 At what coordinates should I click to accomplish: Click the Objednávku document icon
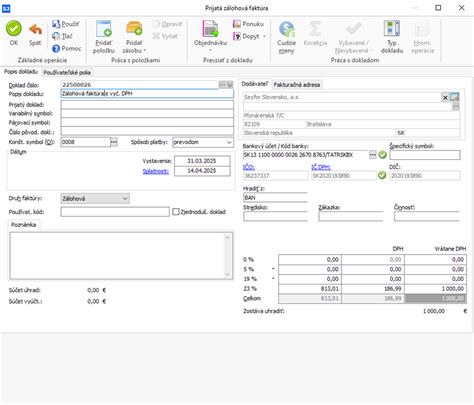(x=210, y=29)
